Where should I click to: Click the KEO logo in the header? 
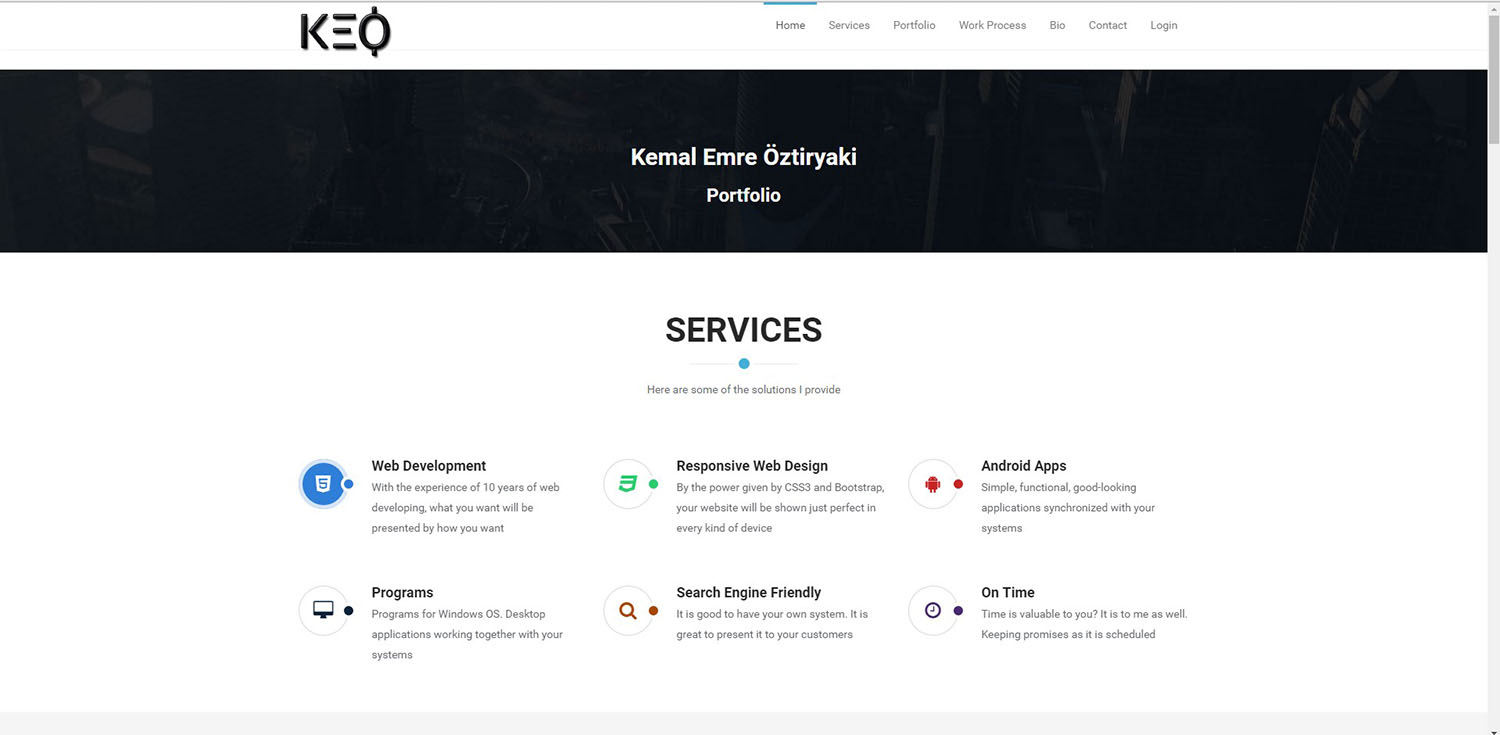click(x=345, y=30)
